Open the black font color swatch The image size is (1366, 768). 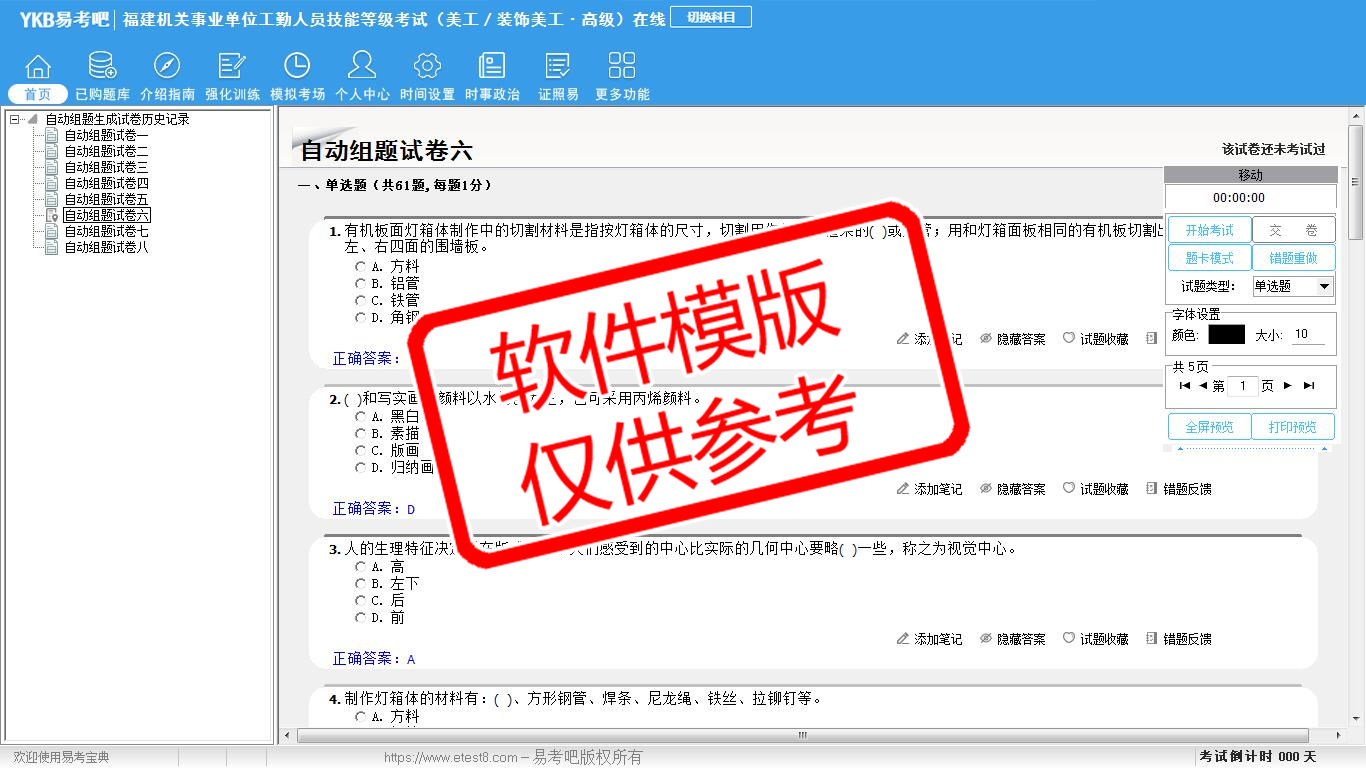tap(1226, 335)
